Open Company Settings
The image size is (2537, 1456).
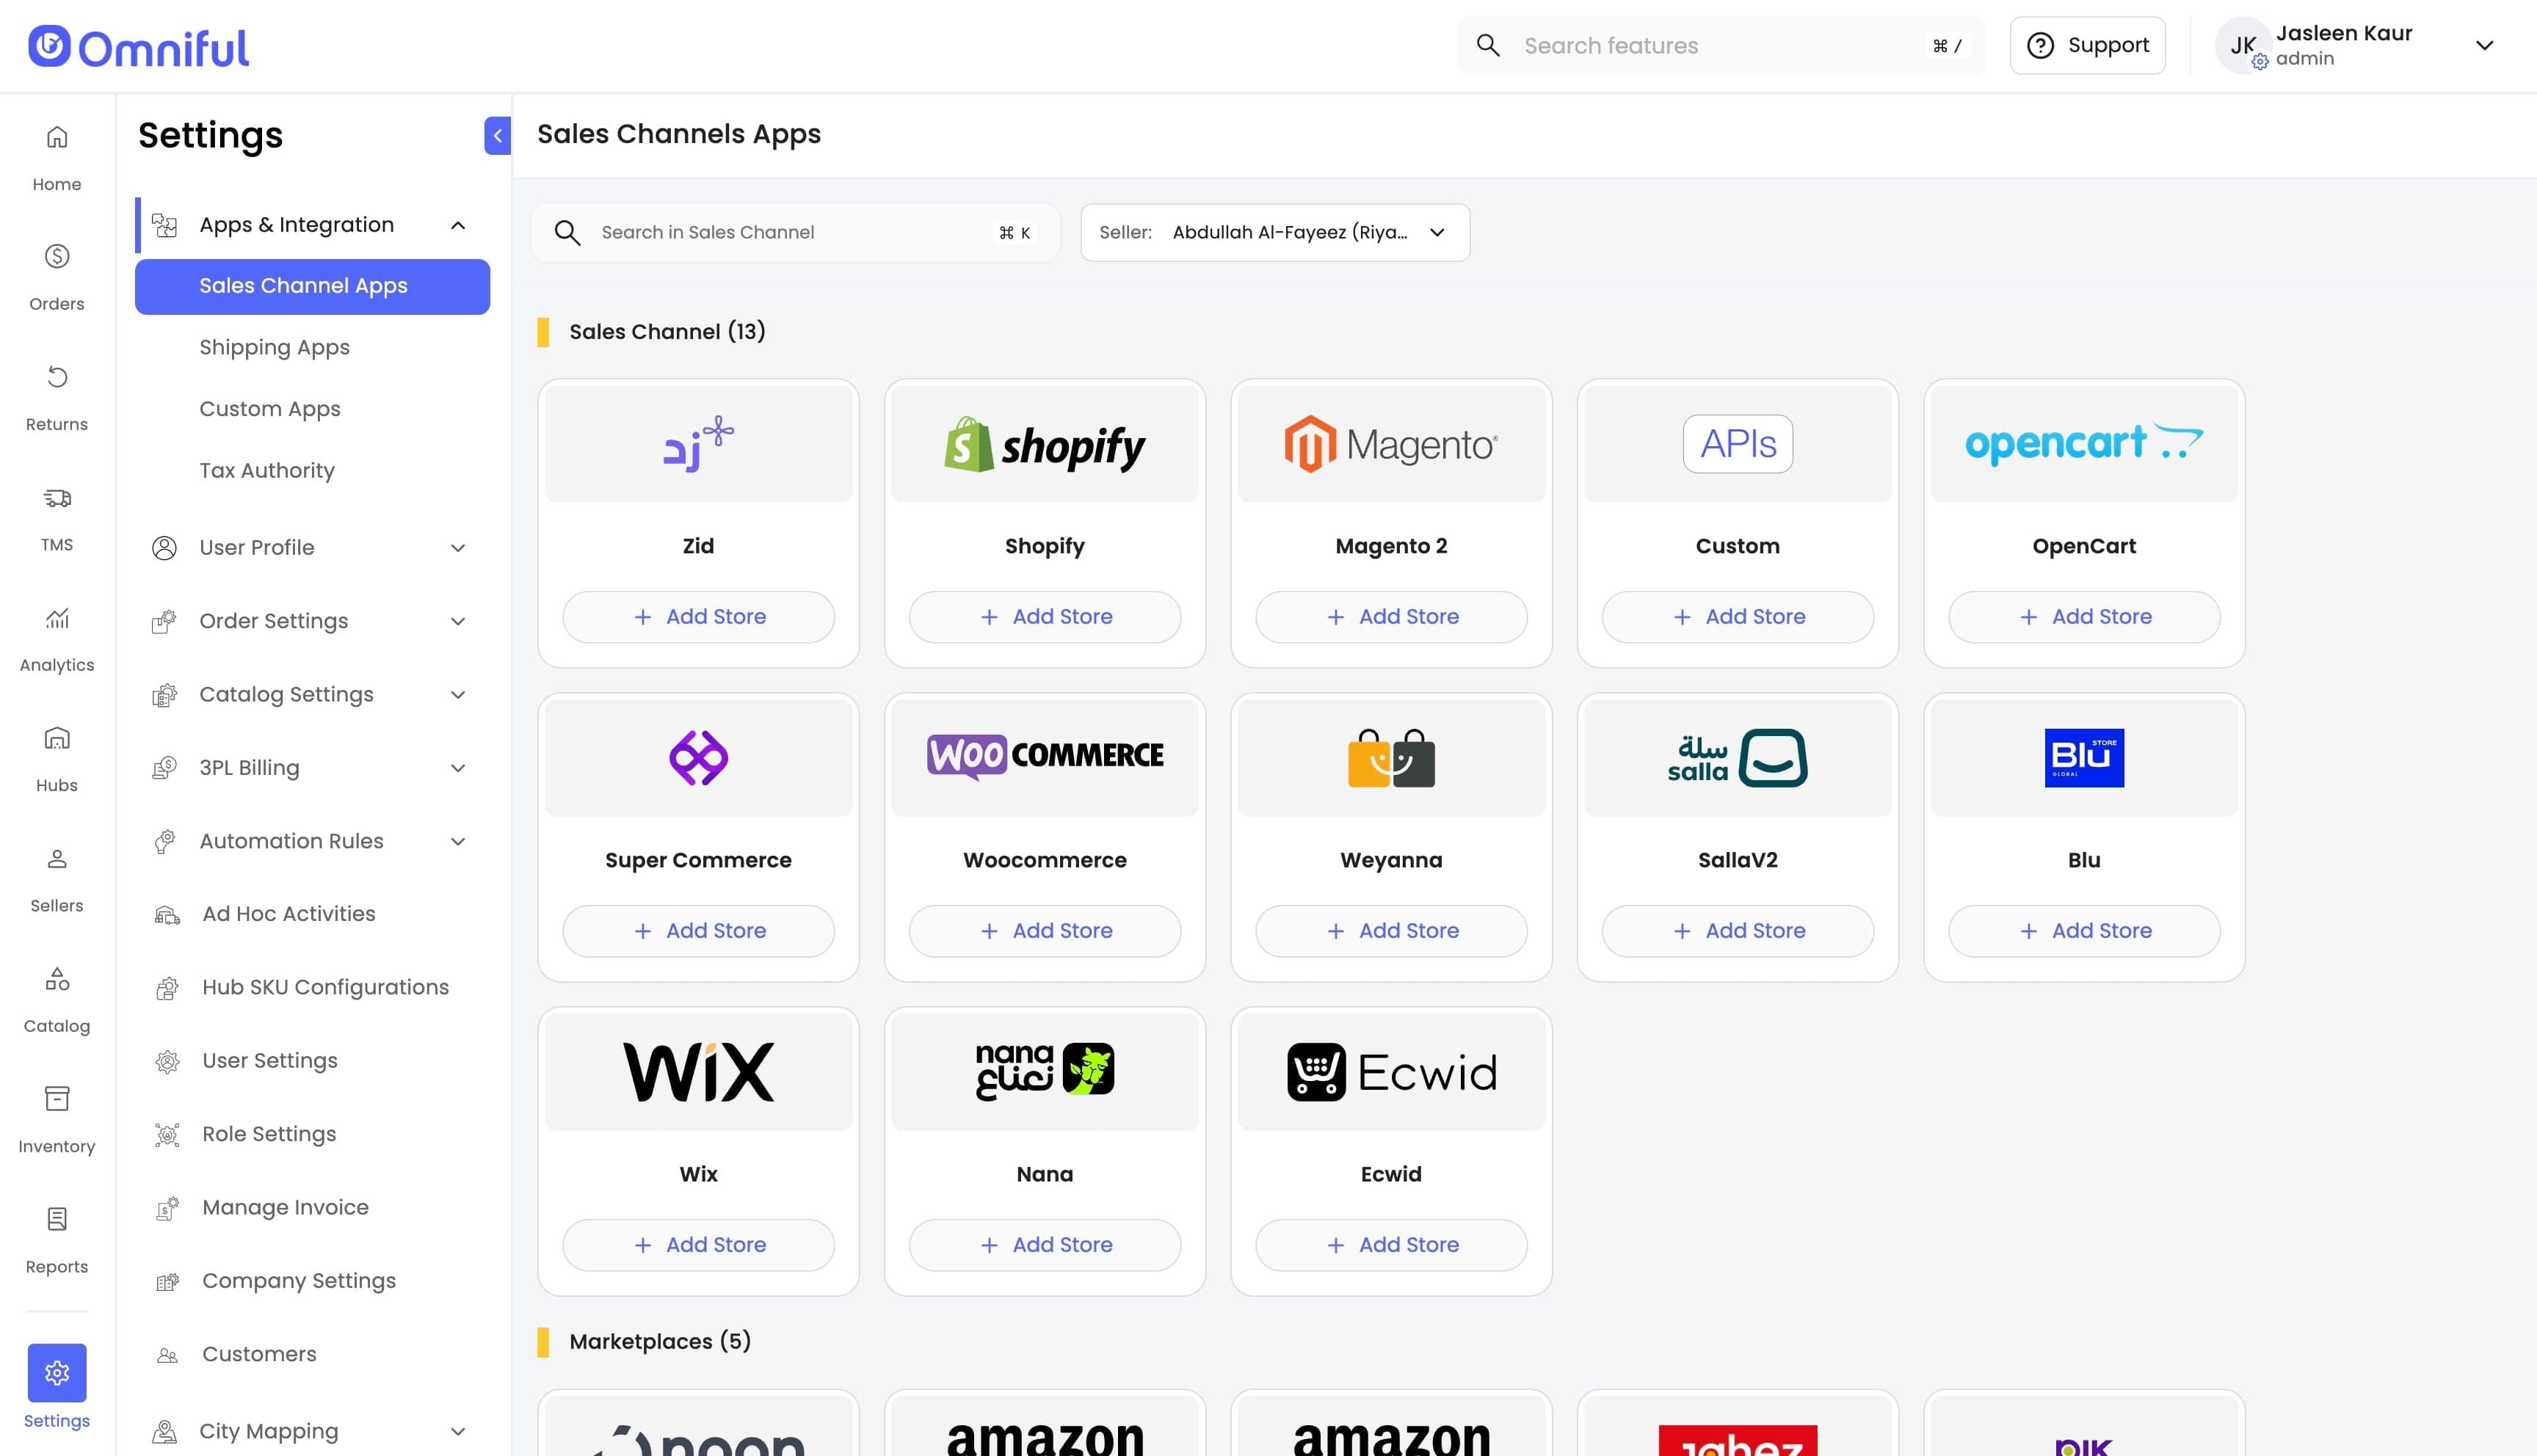point(298,1281)
